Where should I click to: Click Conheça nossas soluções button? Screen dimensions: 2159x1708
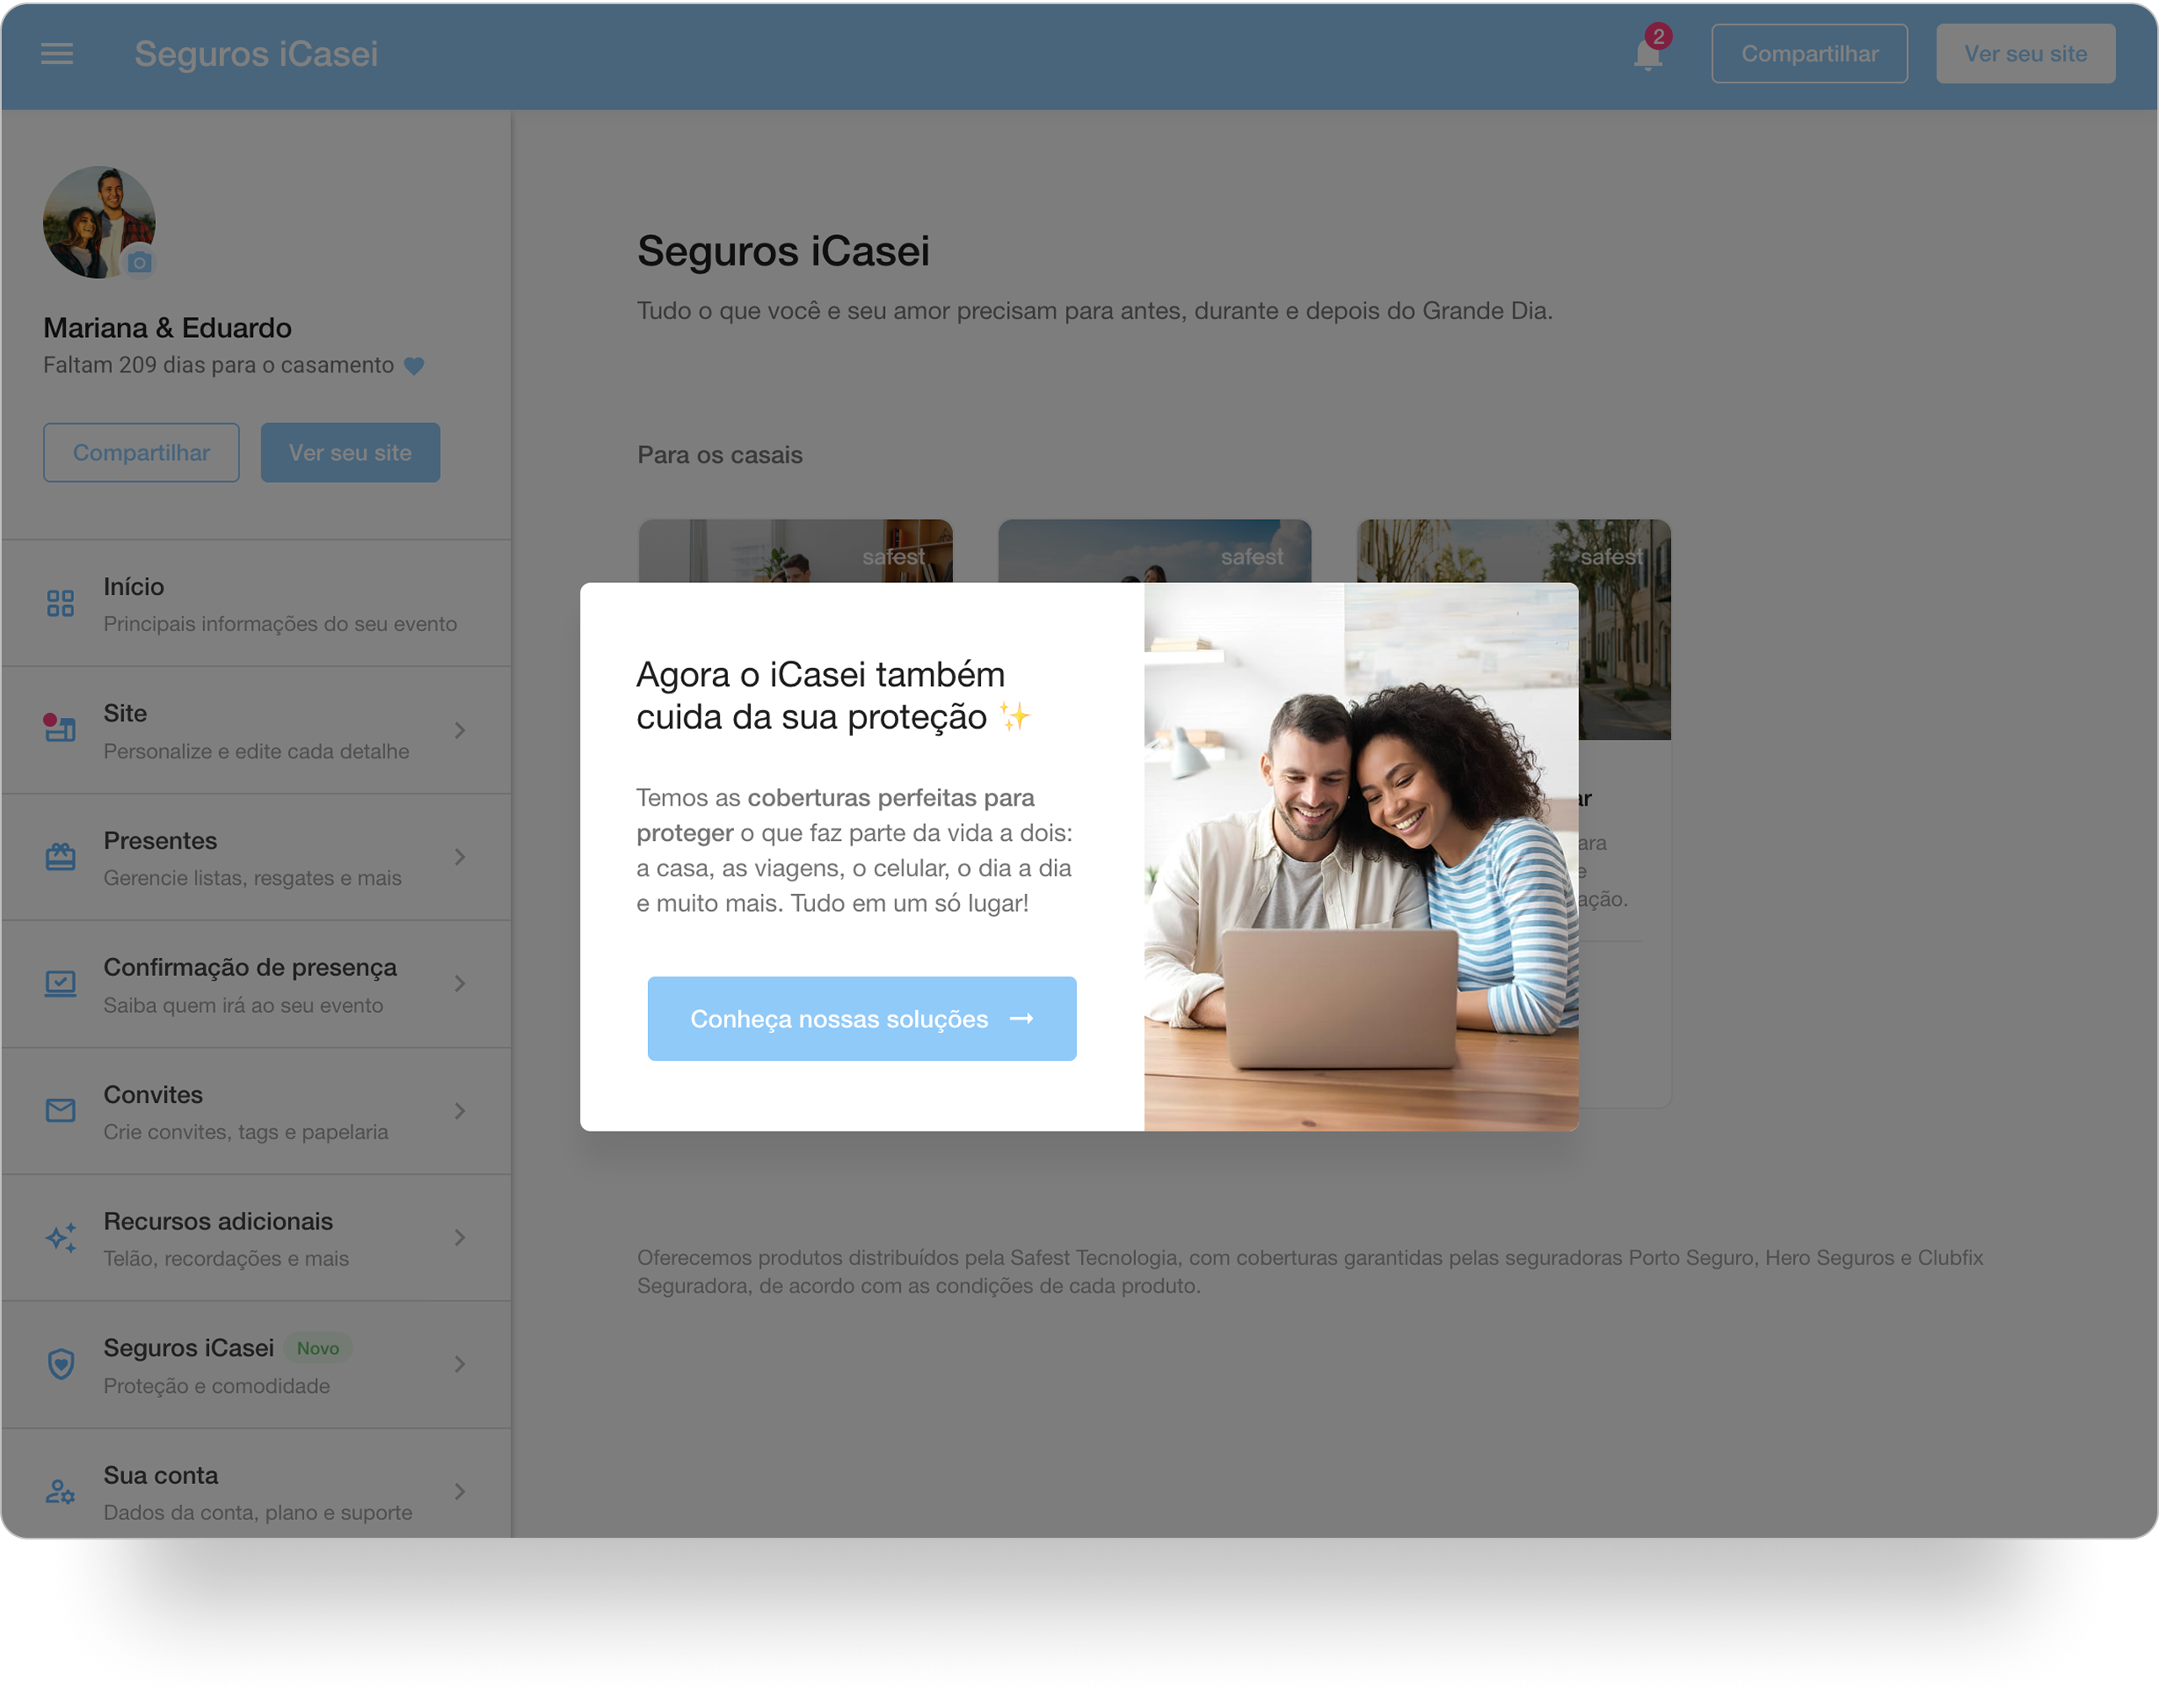(x=862, y=1019)
